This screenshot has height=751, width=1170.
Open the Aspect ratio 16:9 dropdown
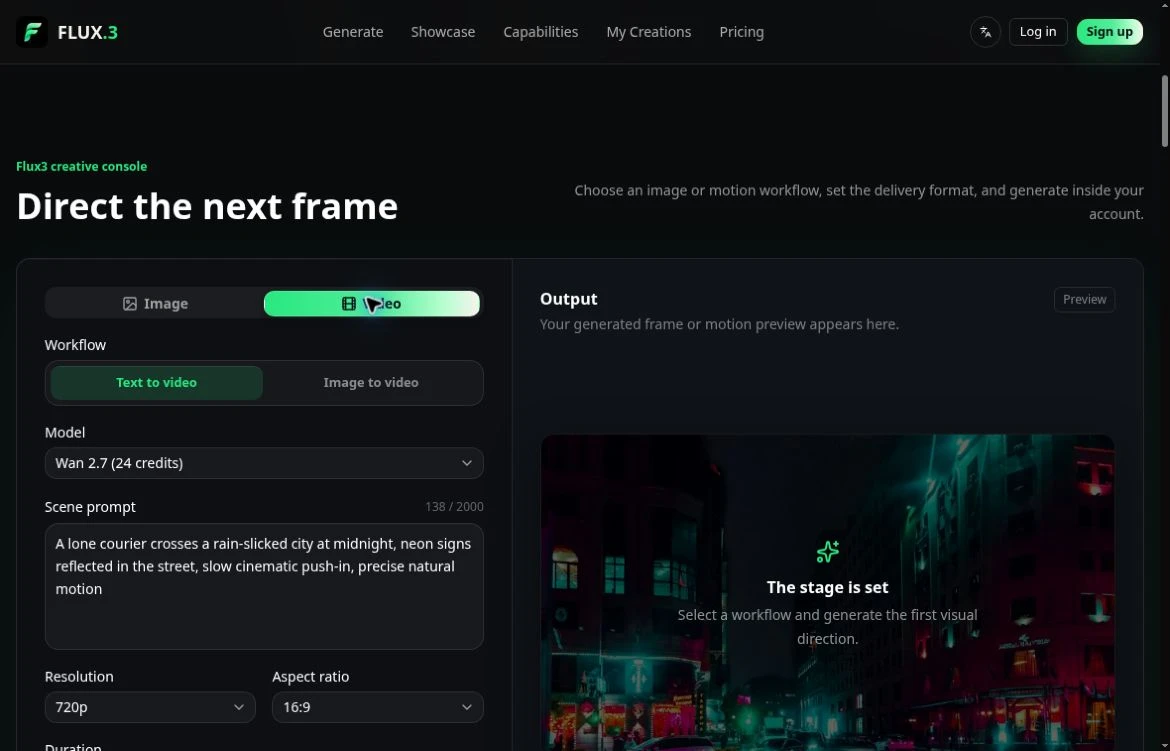[x=378, y=707]
